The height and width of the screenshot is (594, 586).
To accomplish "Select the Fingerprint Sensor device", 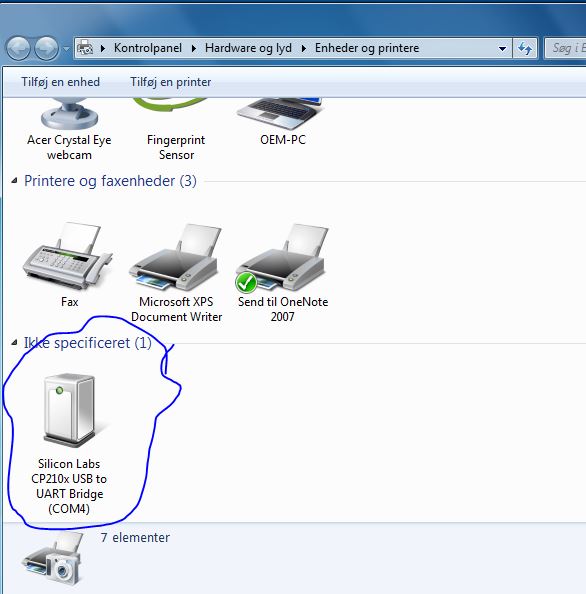I will 176,130.
